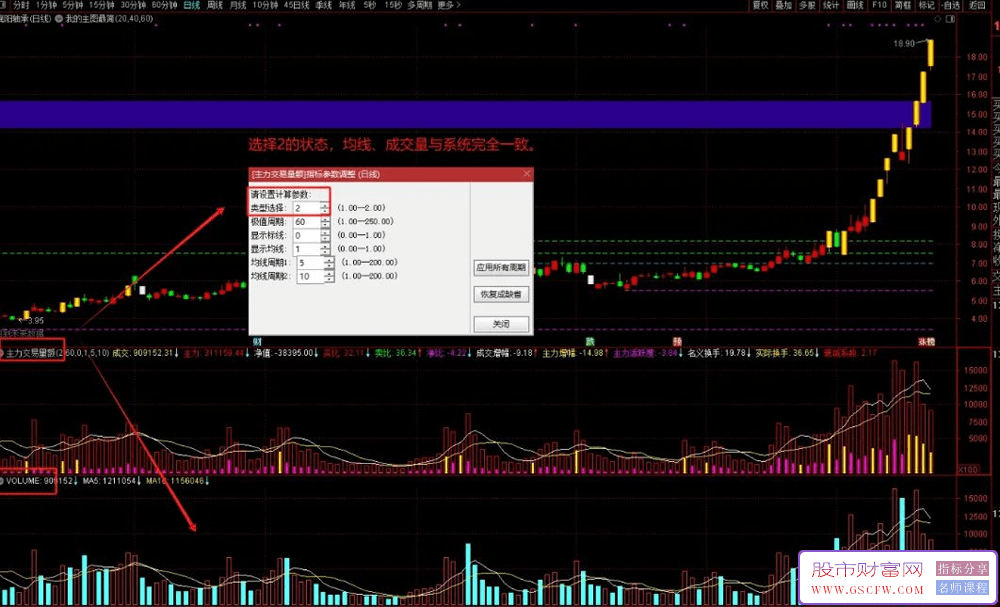1000x607 pixels.
Task: Switch to the 分时 period tab
Action: click(22, 5)
